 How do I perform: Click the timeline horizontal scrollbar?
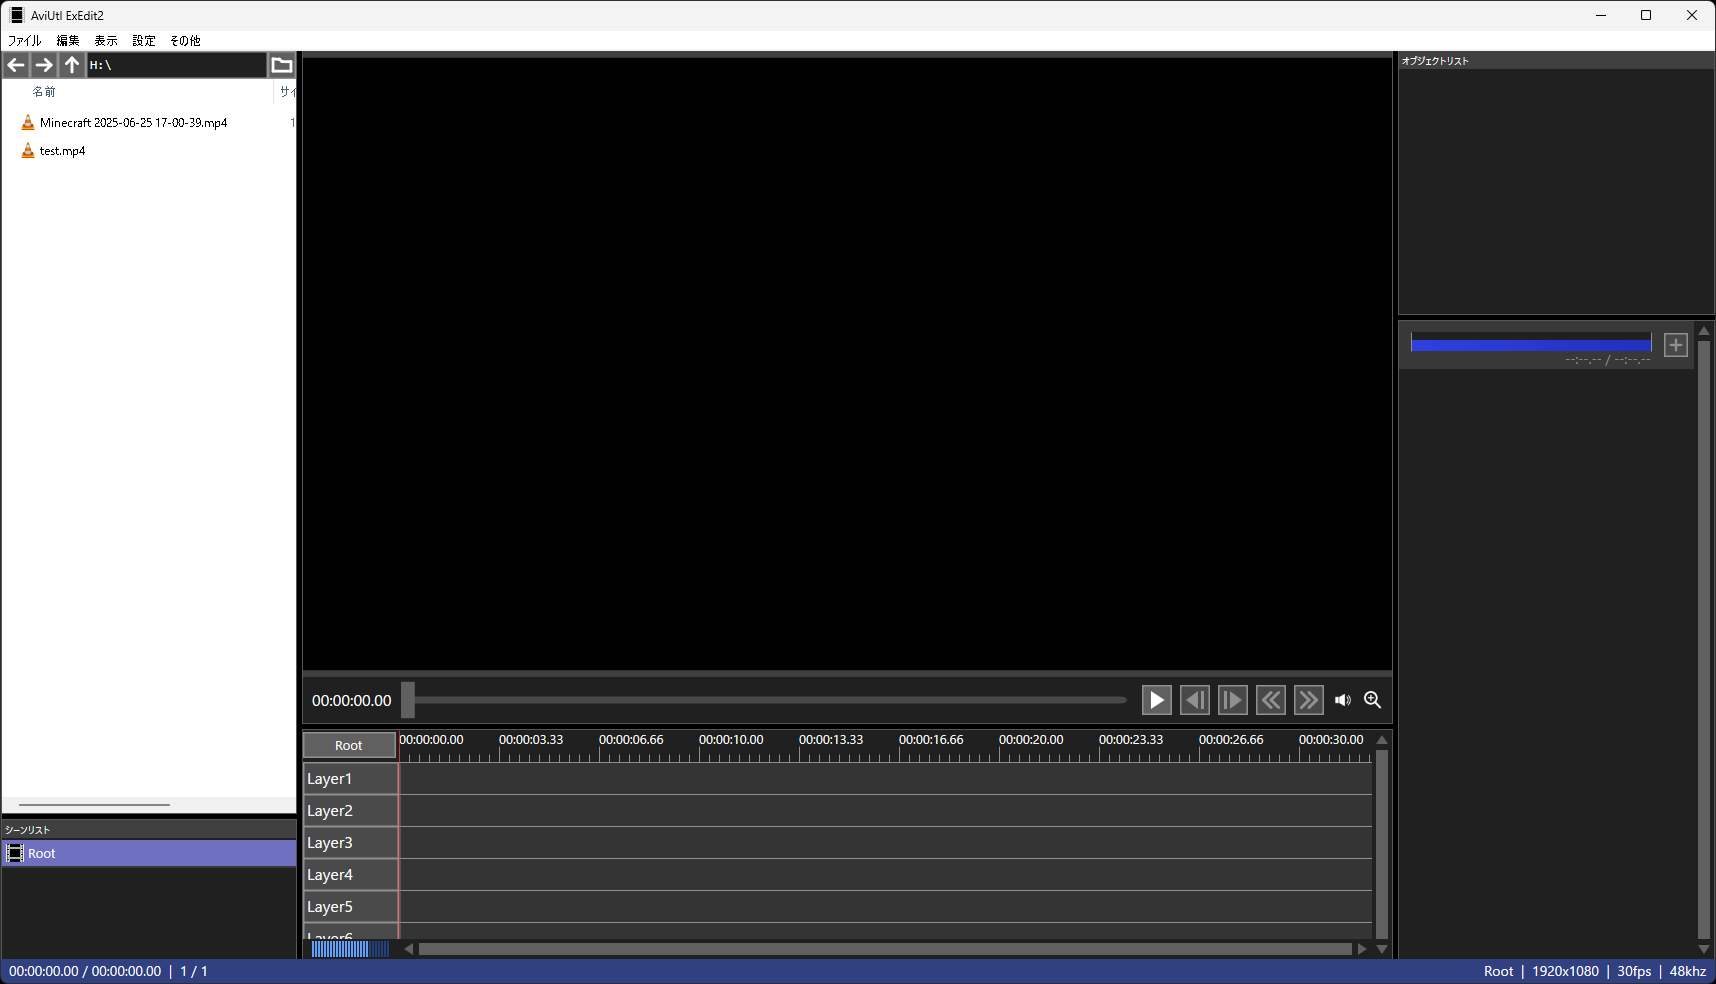[885, 949]
